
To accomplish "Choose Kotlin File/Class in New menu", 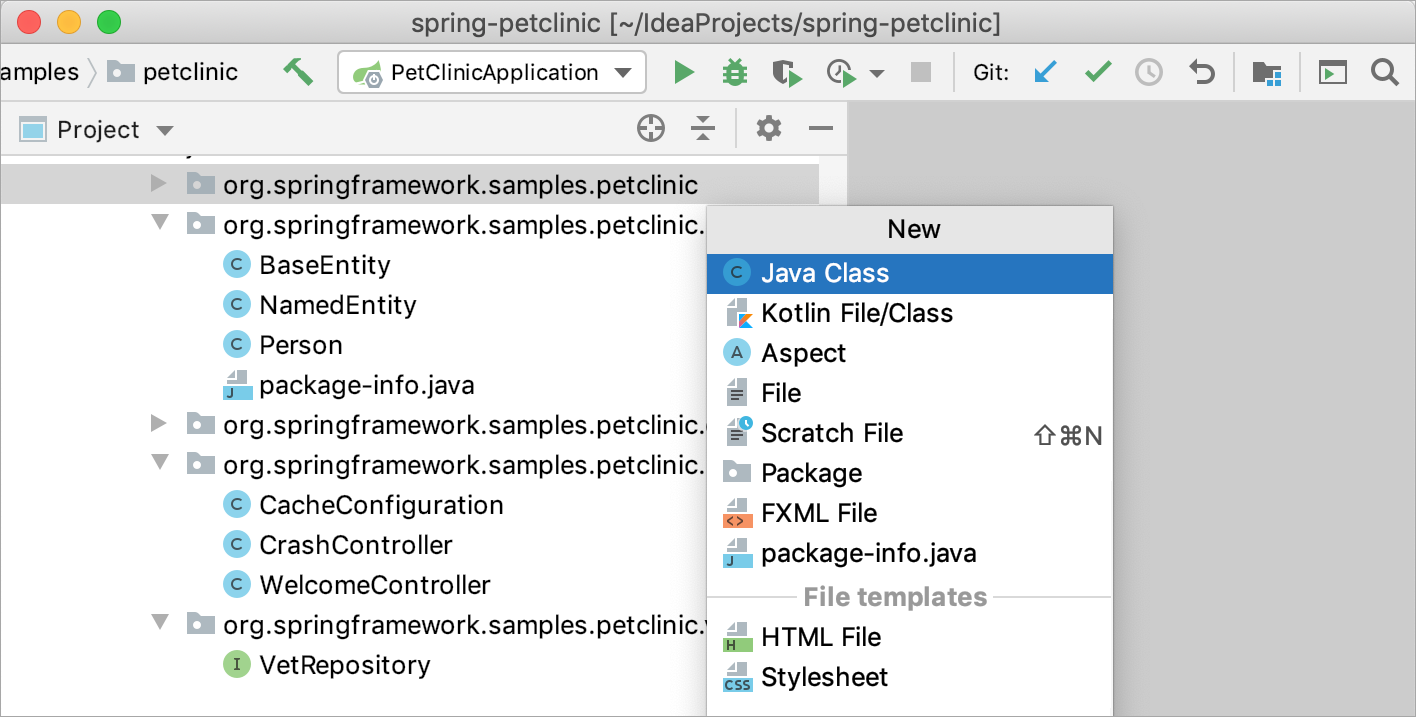I will click(910, 313).
